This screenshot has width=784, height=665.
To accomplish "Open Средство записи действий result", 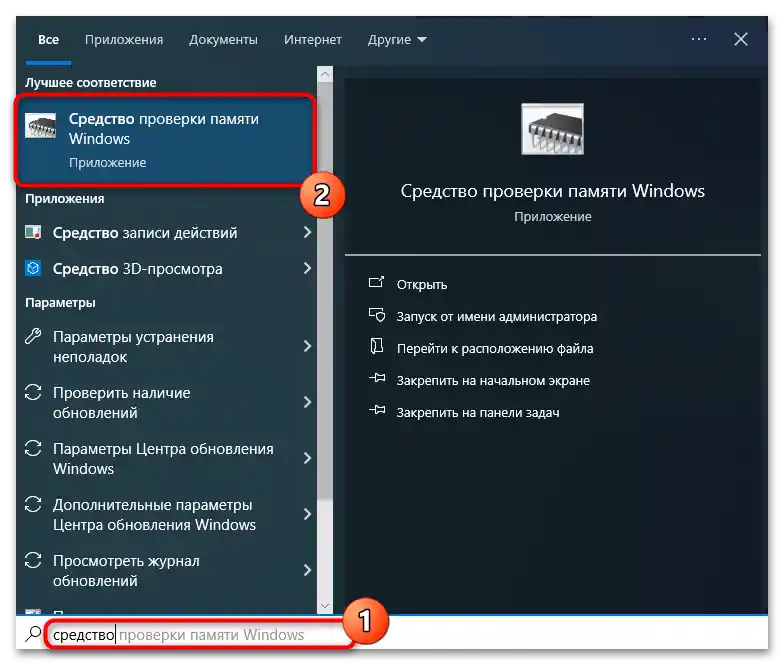I will 145,232.
